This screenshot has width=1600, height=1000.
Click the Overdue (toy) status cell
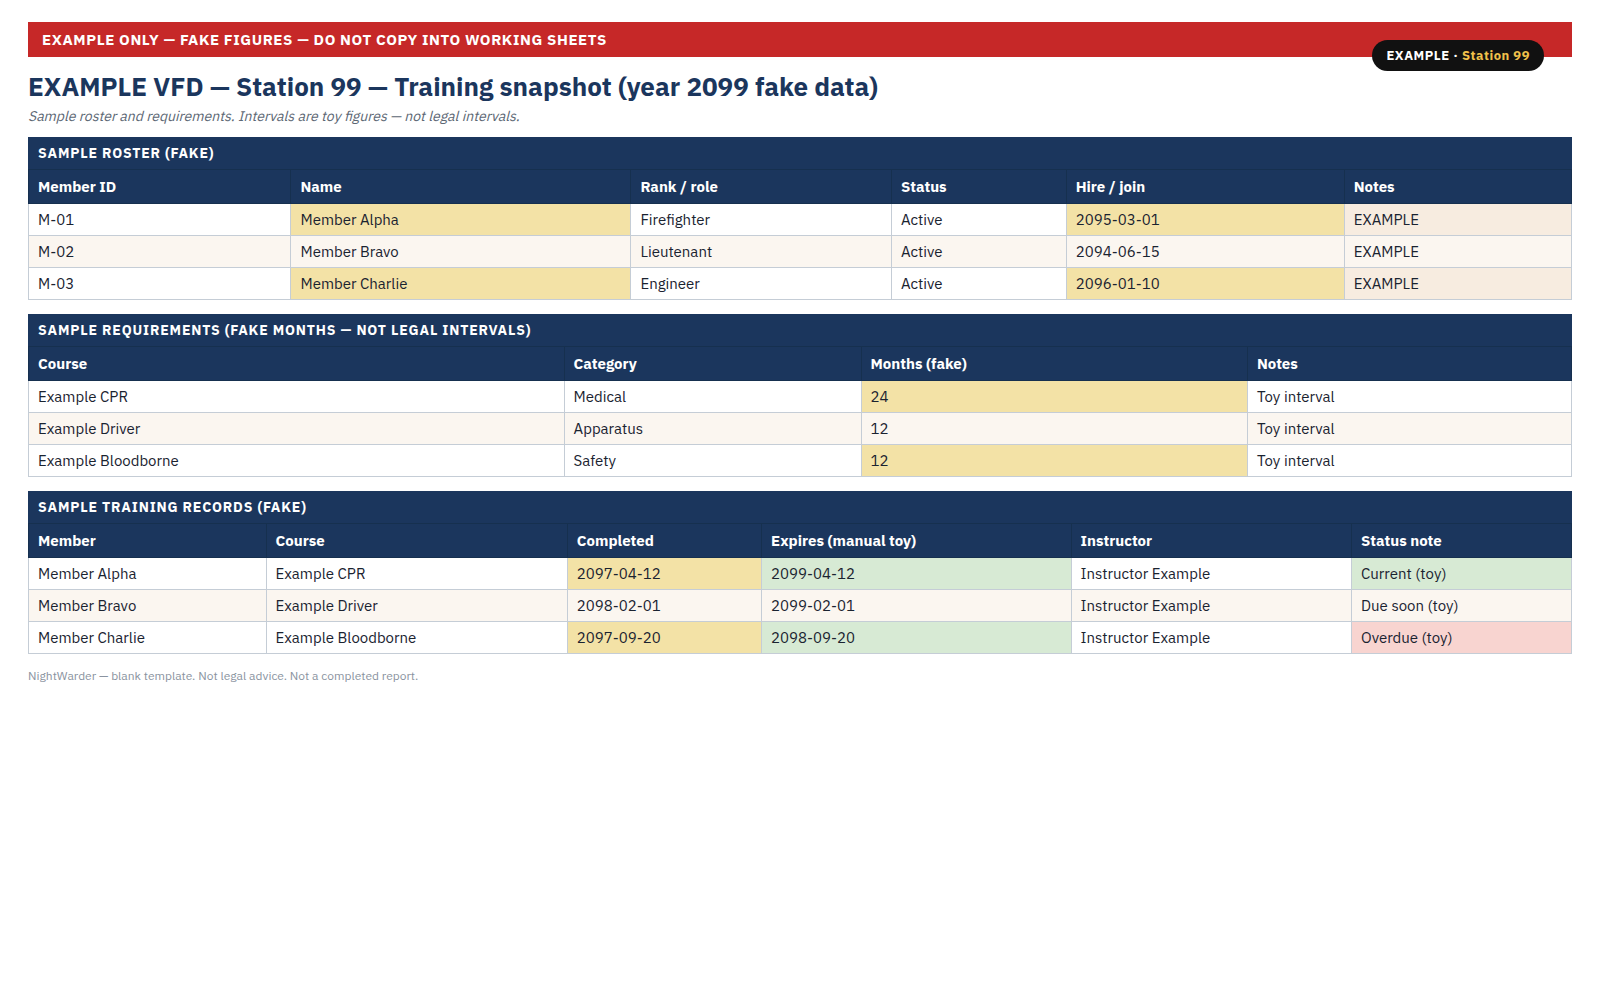click(1462, 638)
